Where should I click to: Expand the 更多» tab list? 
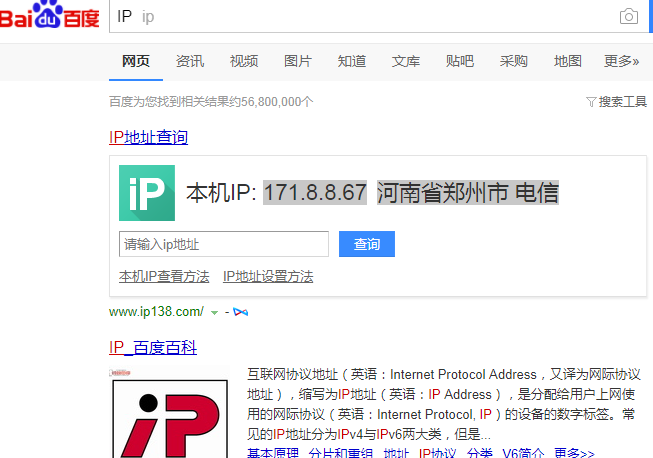[621, 61]
